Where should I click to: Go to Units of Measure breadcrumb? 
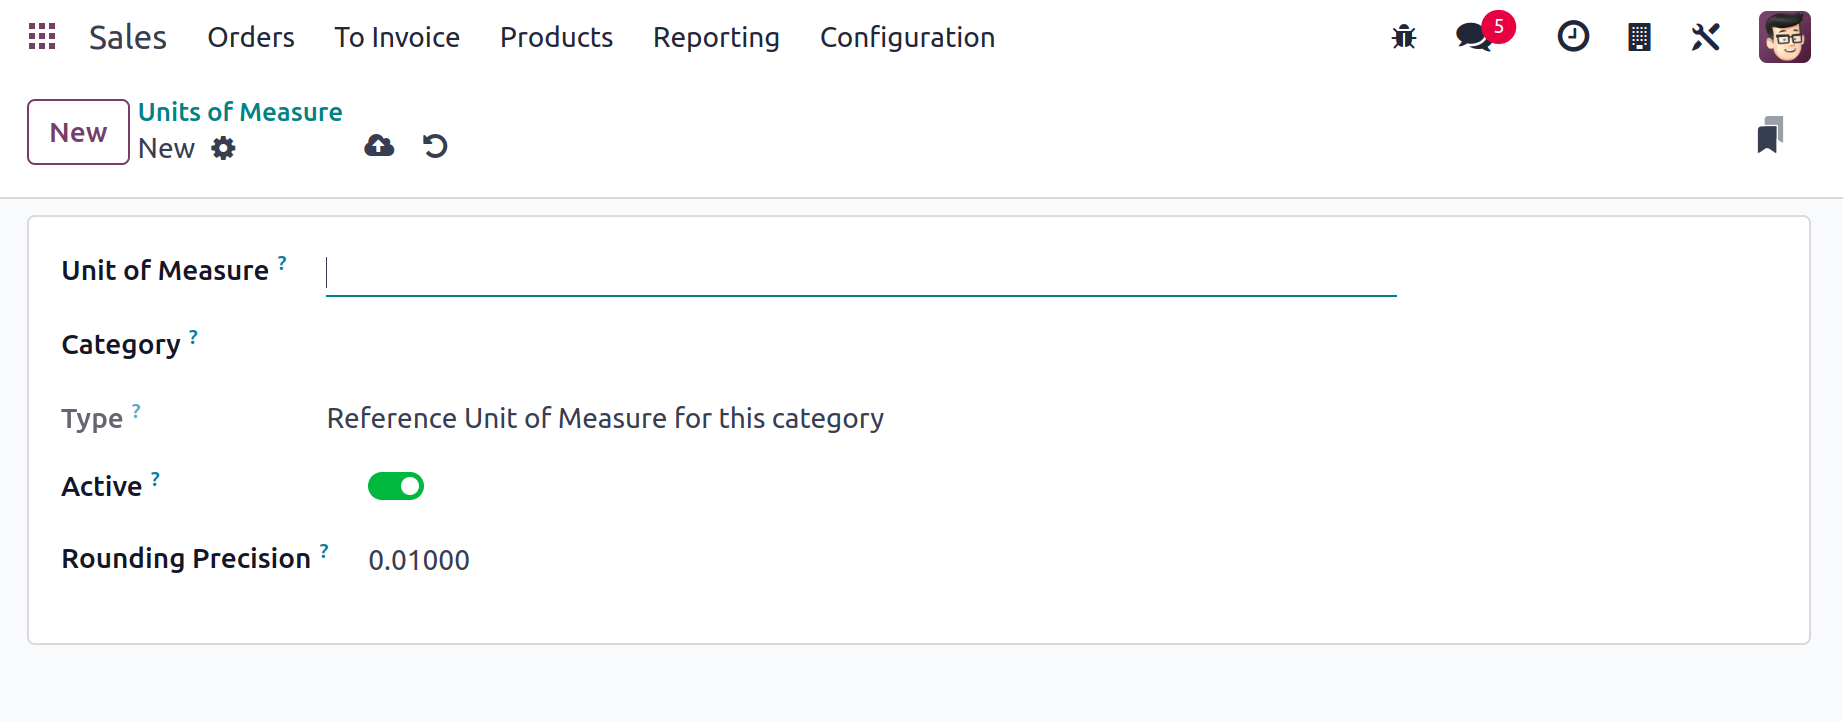point(240,112)
